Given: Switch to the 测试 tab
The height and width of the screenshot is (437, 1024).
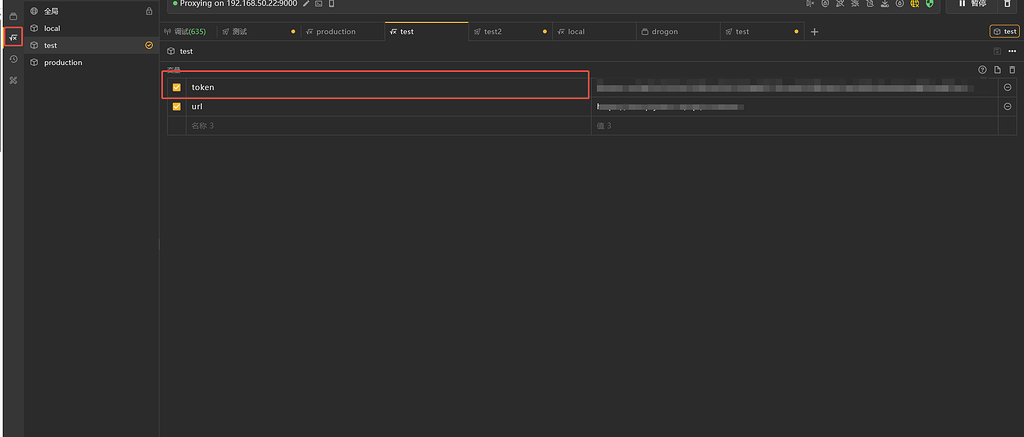Looking at the screenshot, I should 258,31.
